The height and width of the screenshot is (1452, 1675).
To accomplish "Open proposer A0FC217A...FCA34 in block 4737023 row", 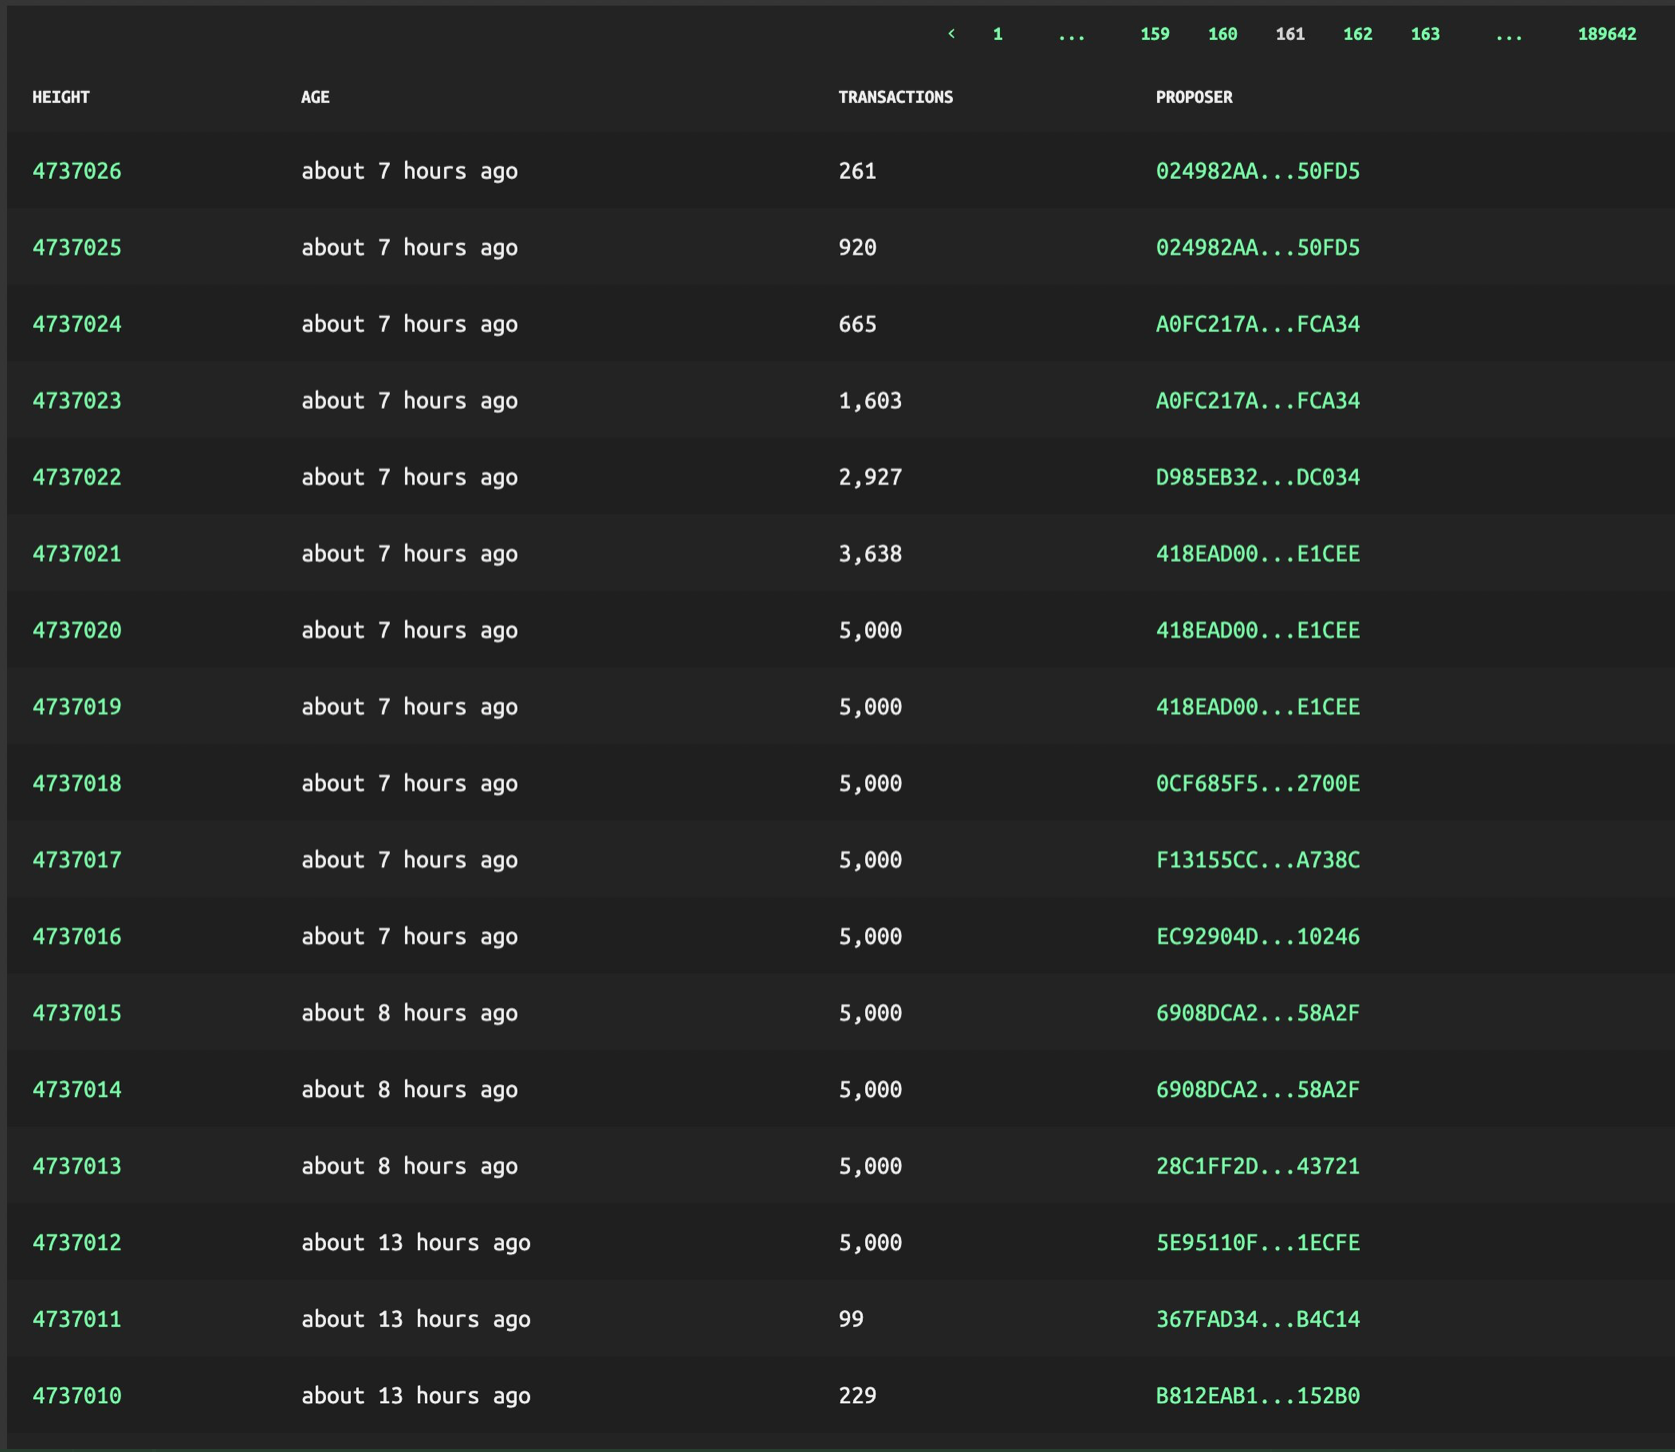I will coord(1258,401).
